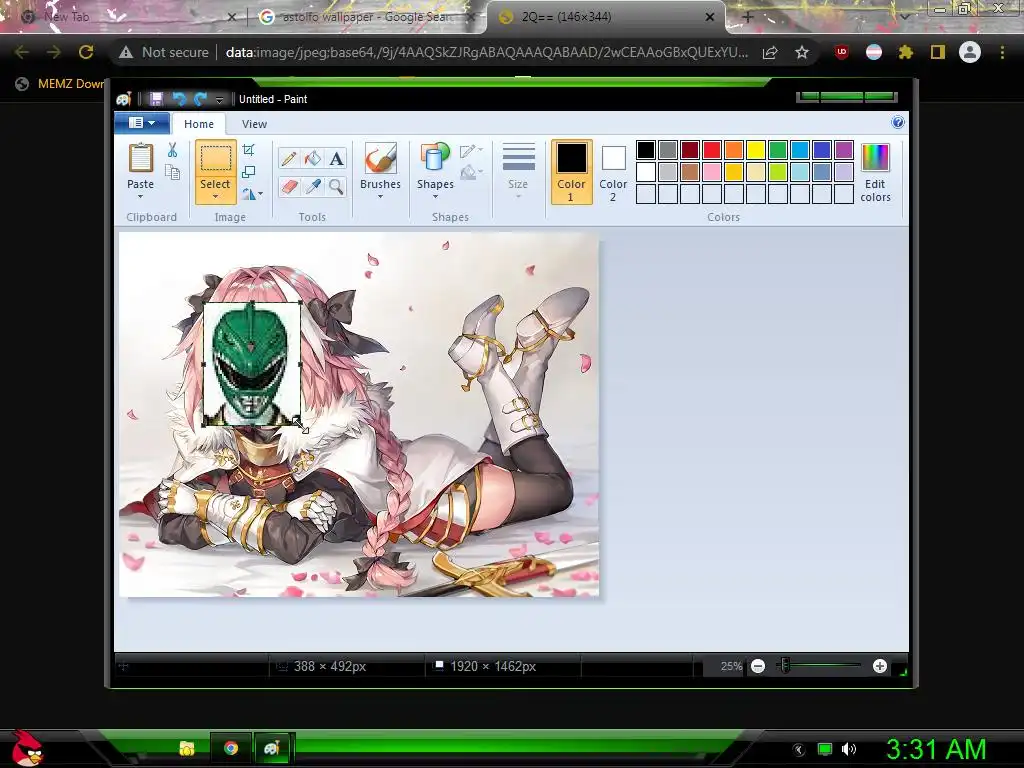Click the Crop icon in Image group
1024x768 pixels.
coord(249,150)
